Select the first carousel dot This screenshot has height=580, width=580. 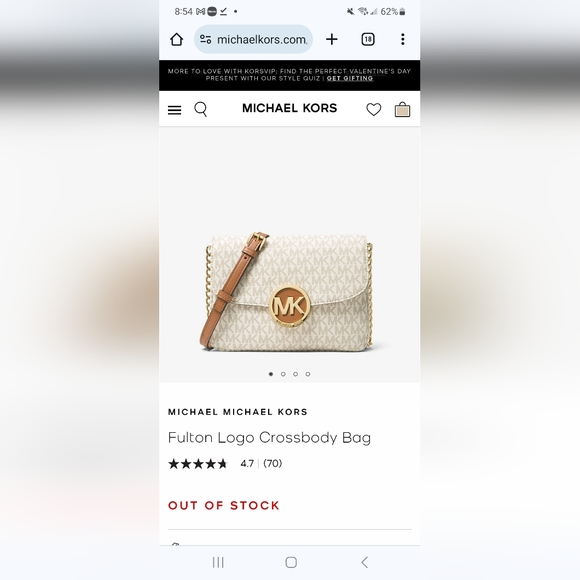click(x=271, y=374)
